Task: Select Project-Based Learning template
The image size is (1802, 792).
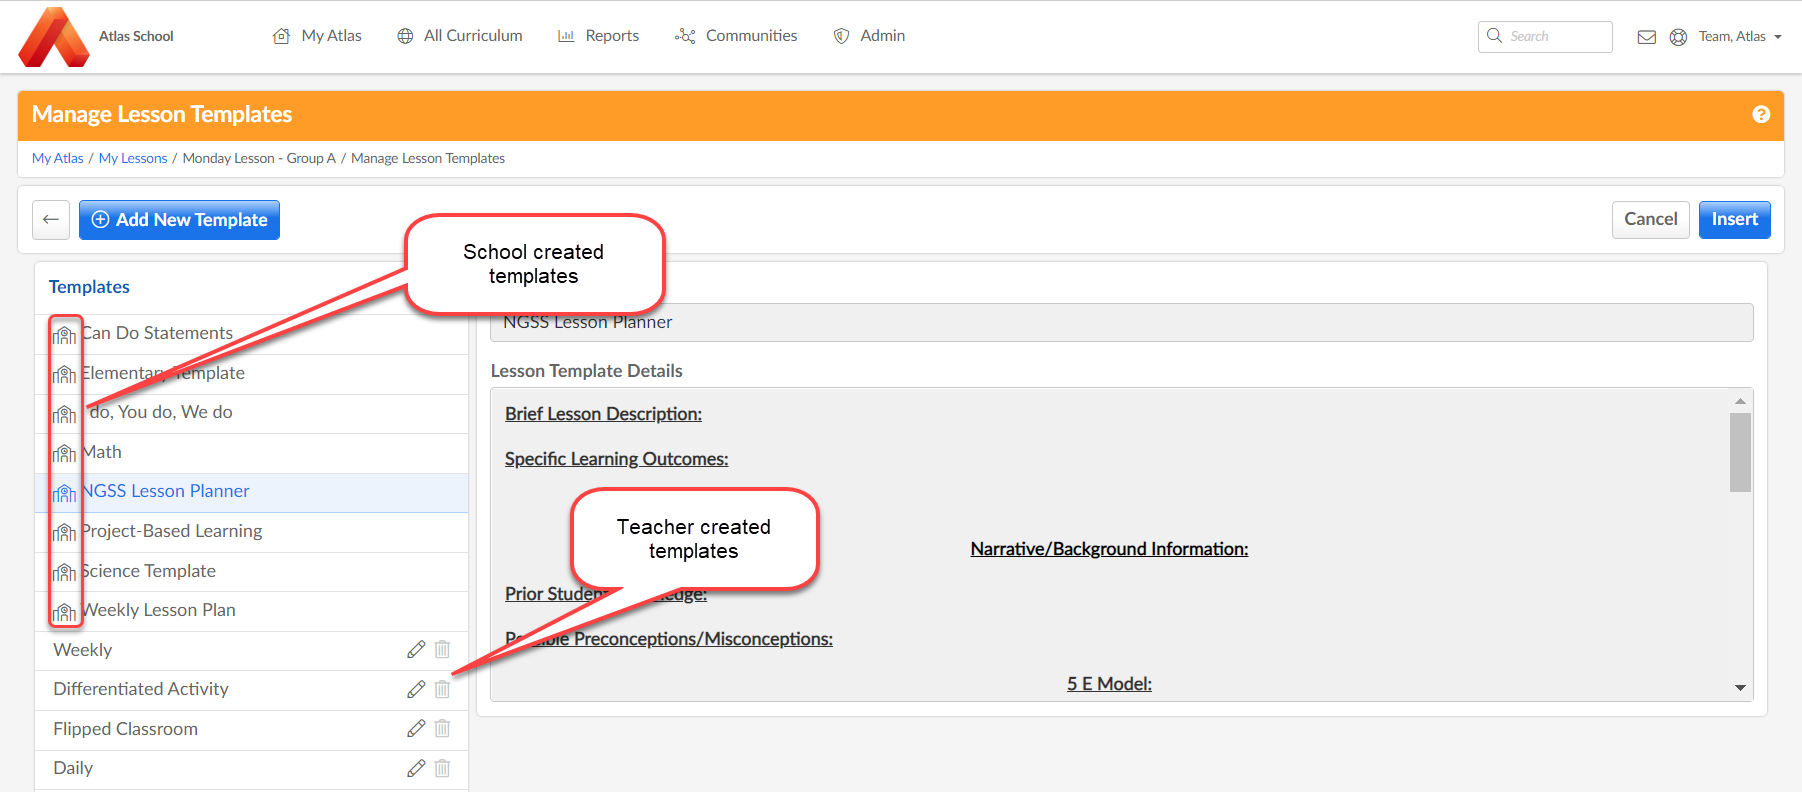Action: click(252, 532)
